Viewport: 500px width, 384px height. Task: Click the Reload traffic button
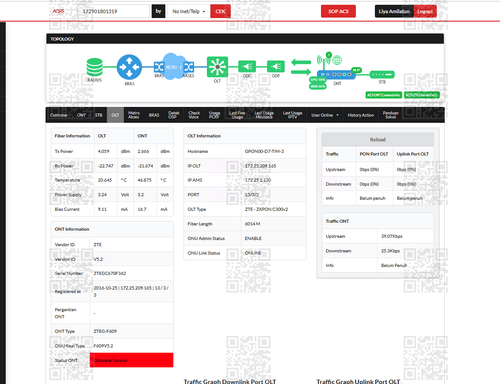[x=378, y=139]
